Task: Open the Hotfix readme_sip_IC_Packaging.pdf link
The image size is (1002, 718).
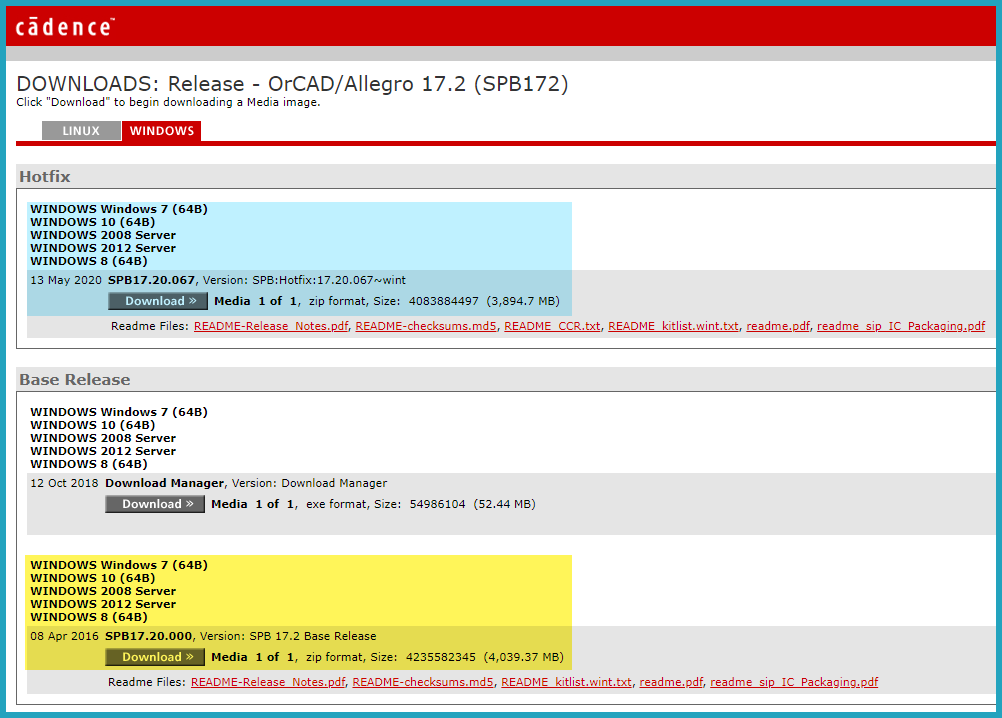Action: tap(900, 326)
